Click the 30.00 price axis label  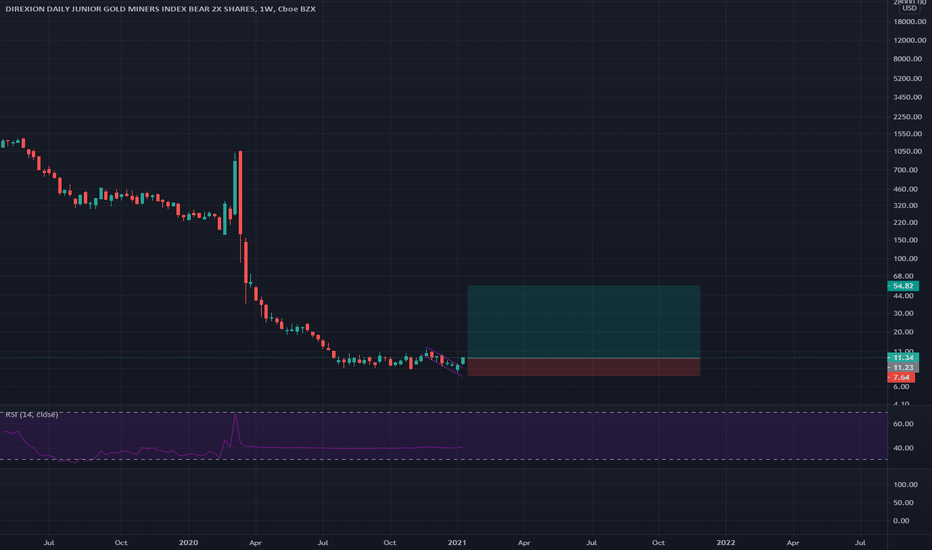903,313
